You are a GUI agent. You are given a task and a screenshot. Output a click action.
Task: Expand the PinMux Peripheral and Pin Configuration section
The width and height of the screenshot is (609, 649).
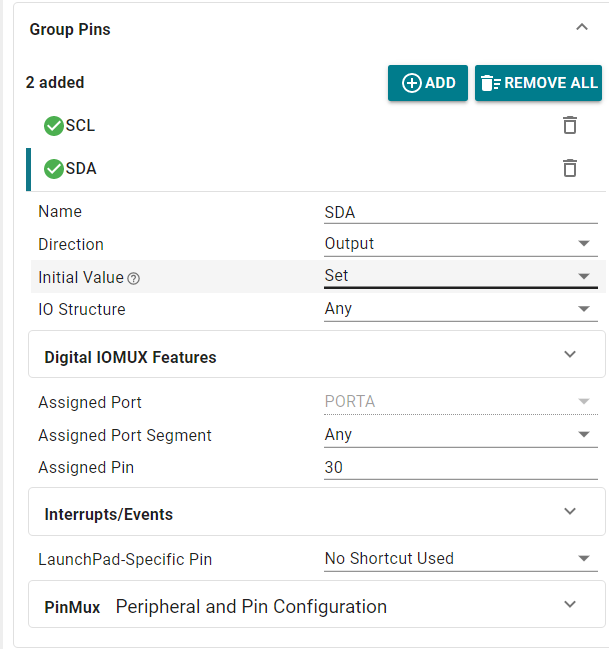(317, 604)
